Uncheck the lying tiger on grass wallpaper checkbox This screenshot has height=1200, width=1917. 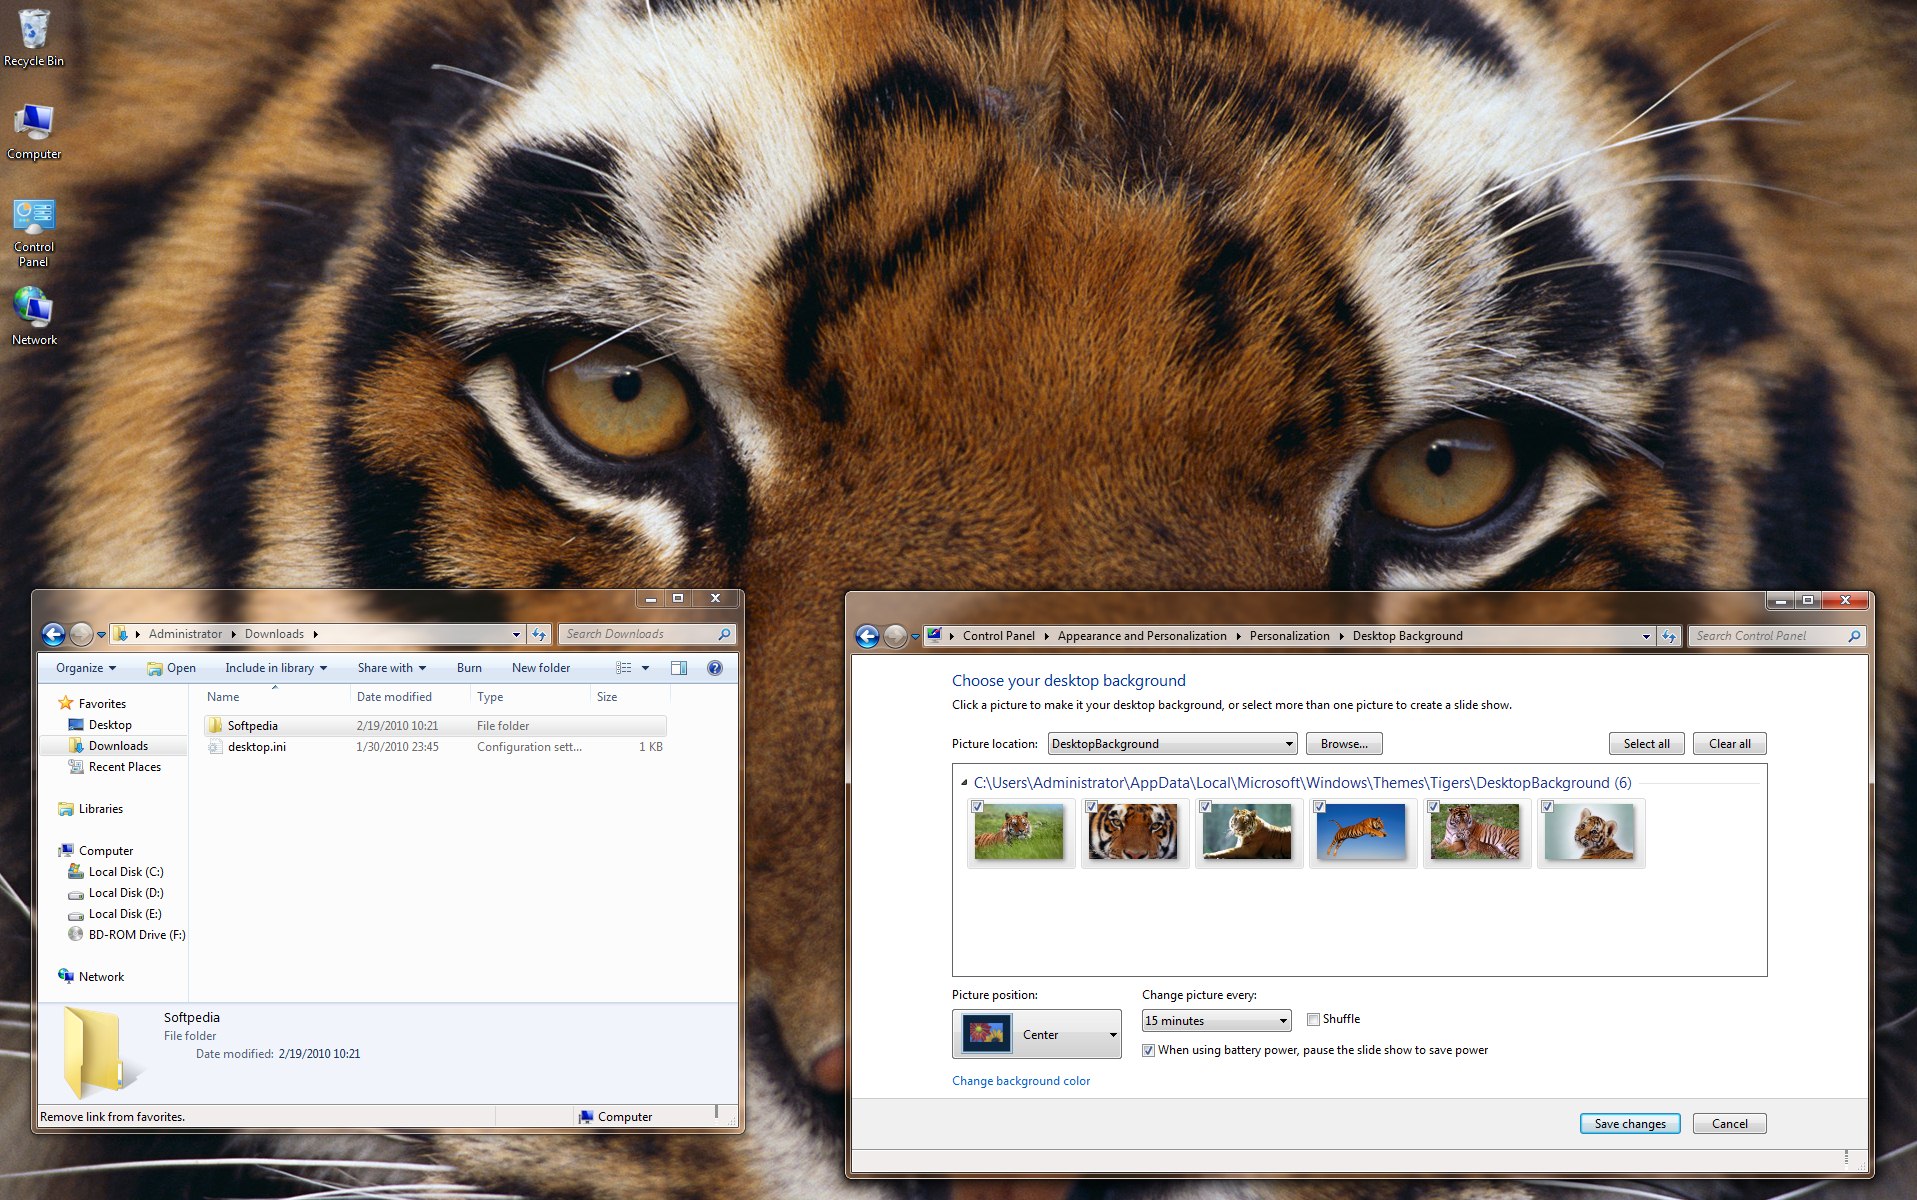click(x=1434, y=807)
